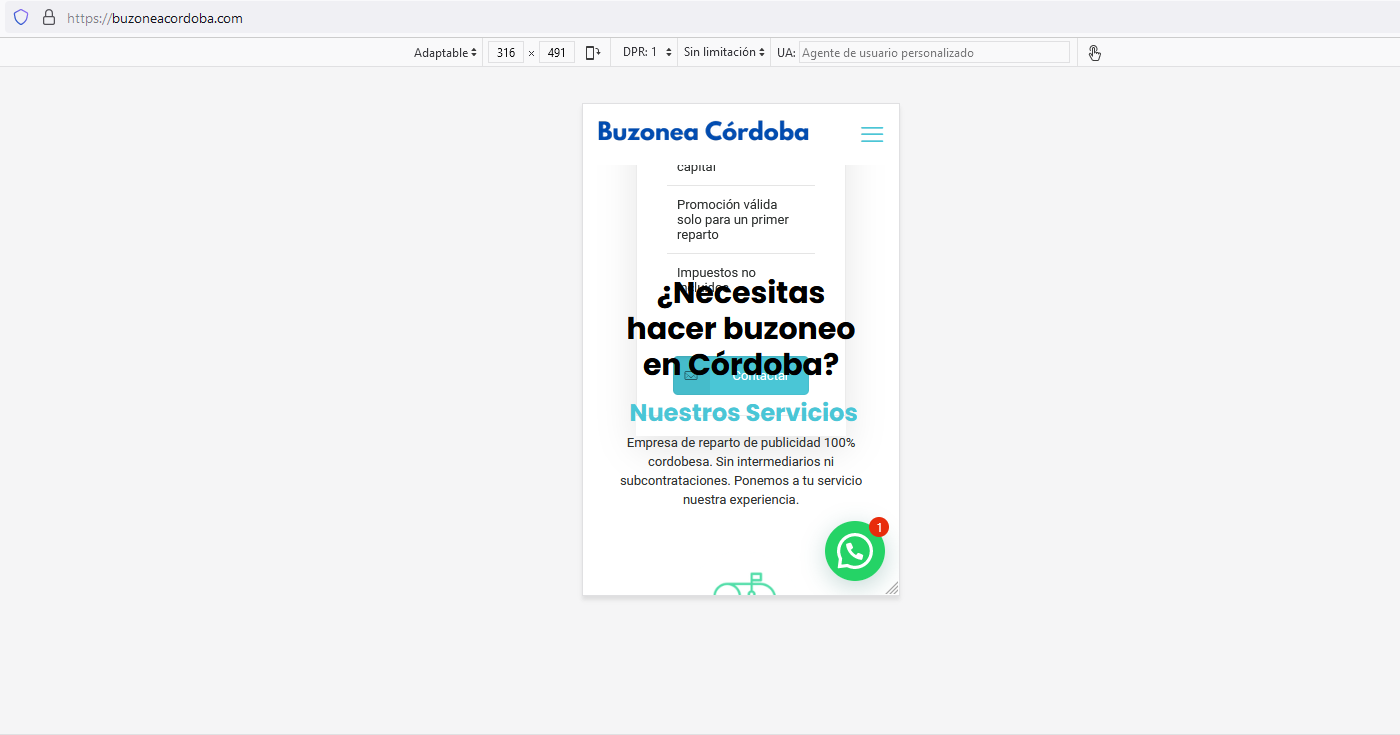Click the tracking protection shield icon

click(21, 18)
